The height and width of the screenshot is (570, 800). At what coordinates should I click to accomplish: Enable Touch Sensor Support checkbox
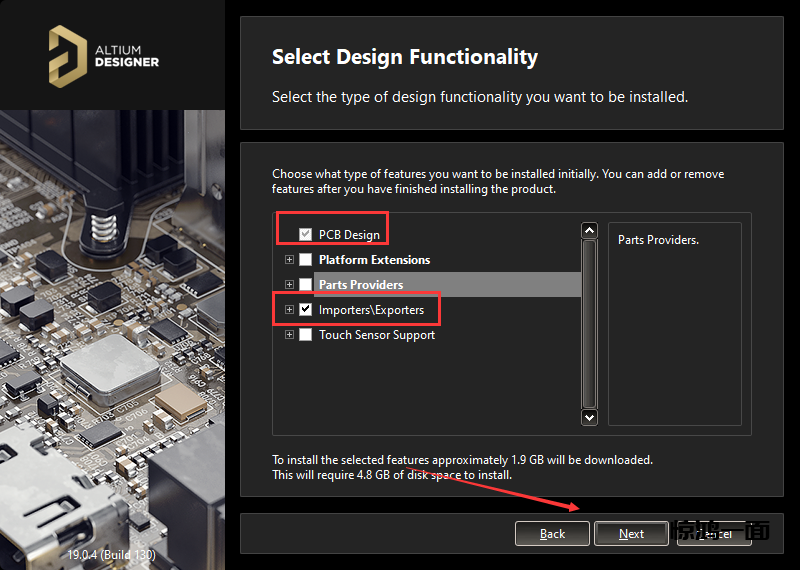(306, 335)
